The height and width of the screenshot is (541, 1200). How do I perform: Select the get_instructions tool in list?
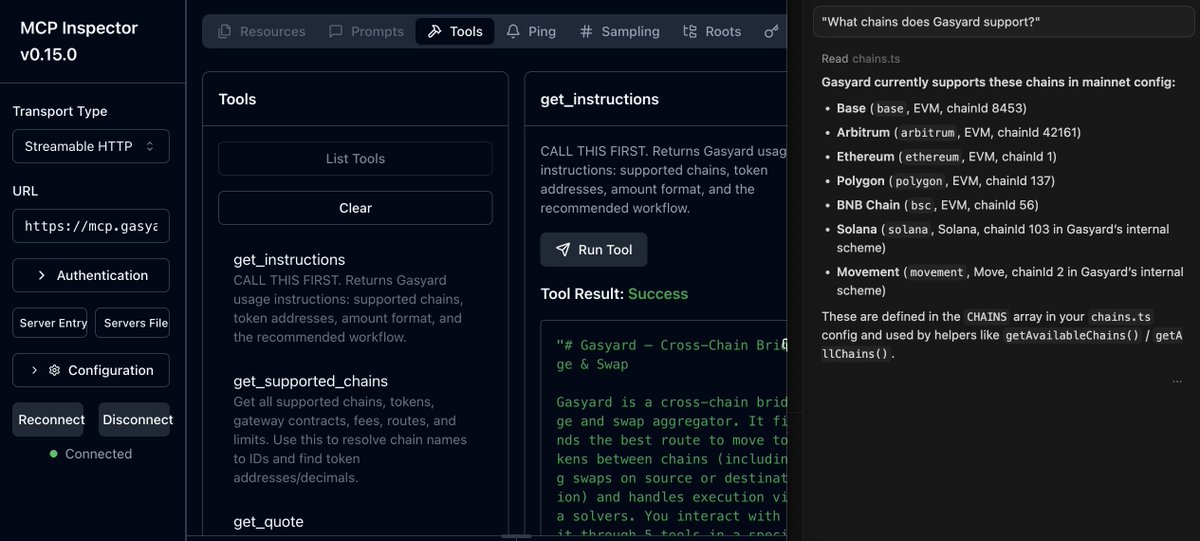coord(355,298)
